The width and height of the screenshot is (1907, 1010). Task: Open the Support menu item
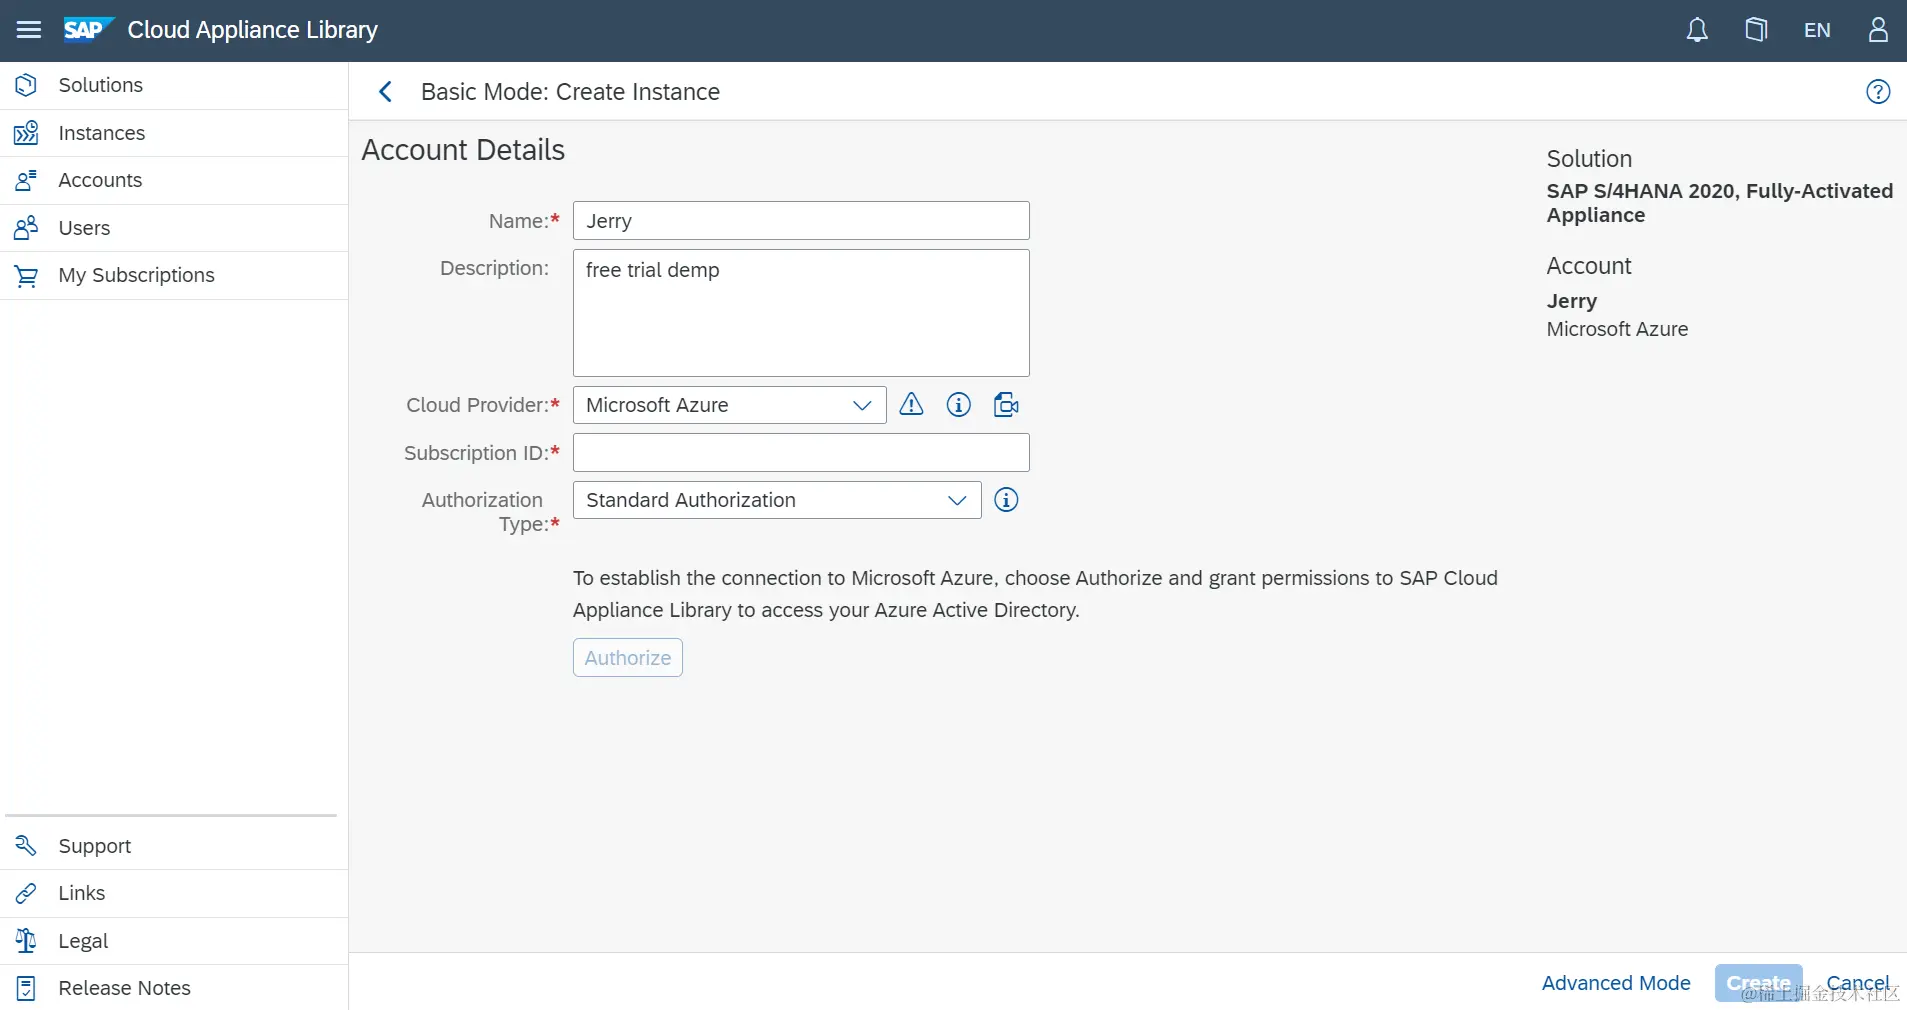(x=174, y=846)
